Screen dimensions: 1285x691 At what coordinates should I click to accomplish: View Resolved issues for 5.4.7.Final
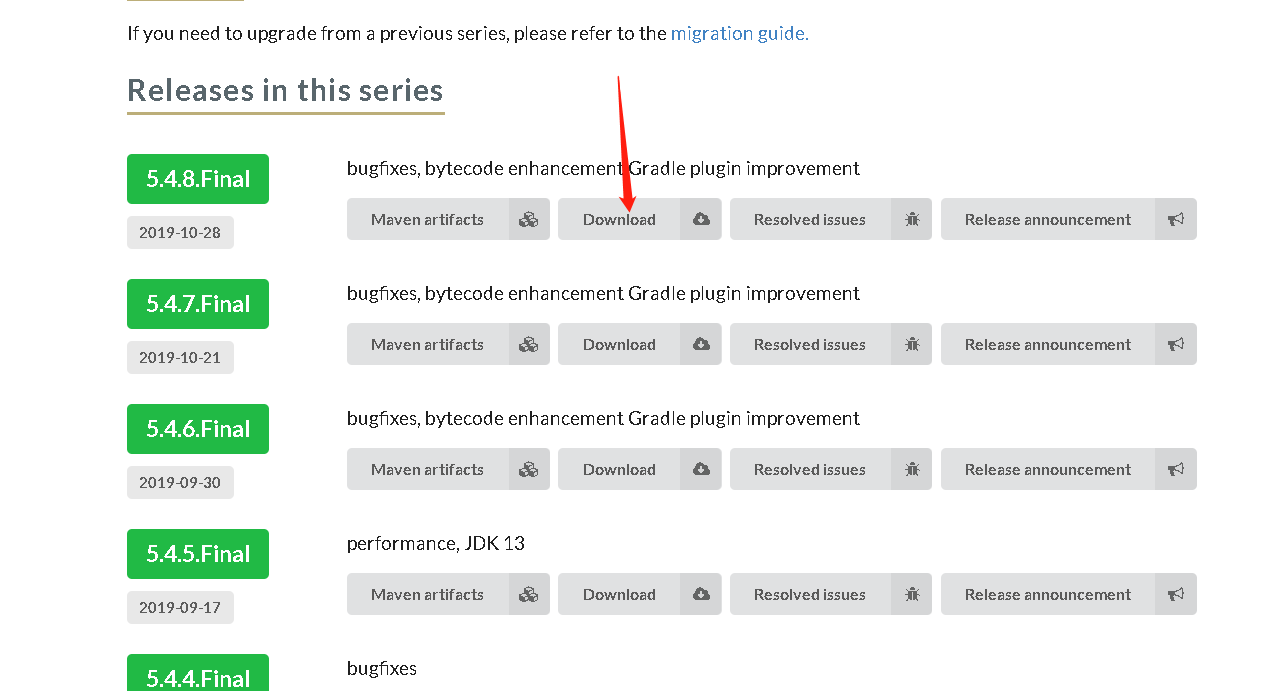click(x=809, y=344)
